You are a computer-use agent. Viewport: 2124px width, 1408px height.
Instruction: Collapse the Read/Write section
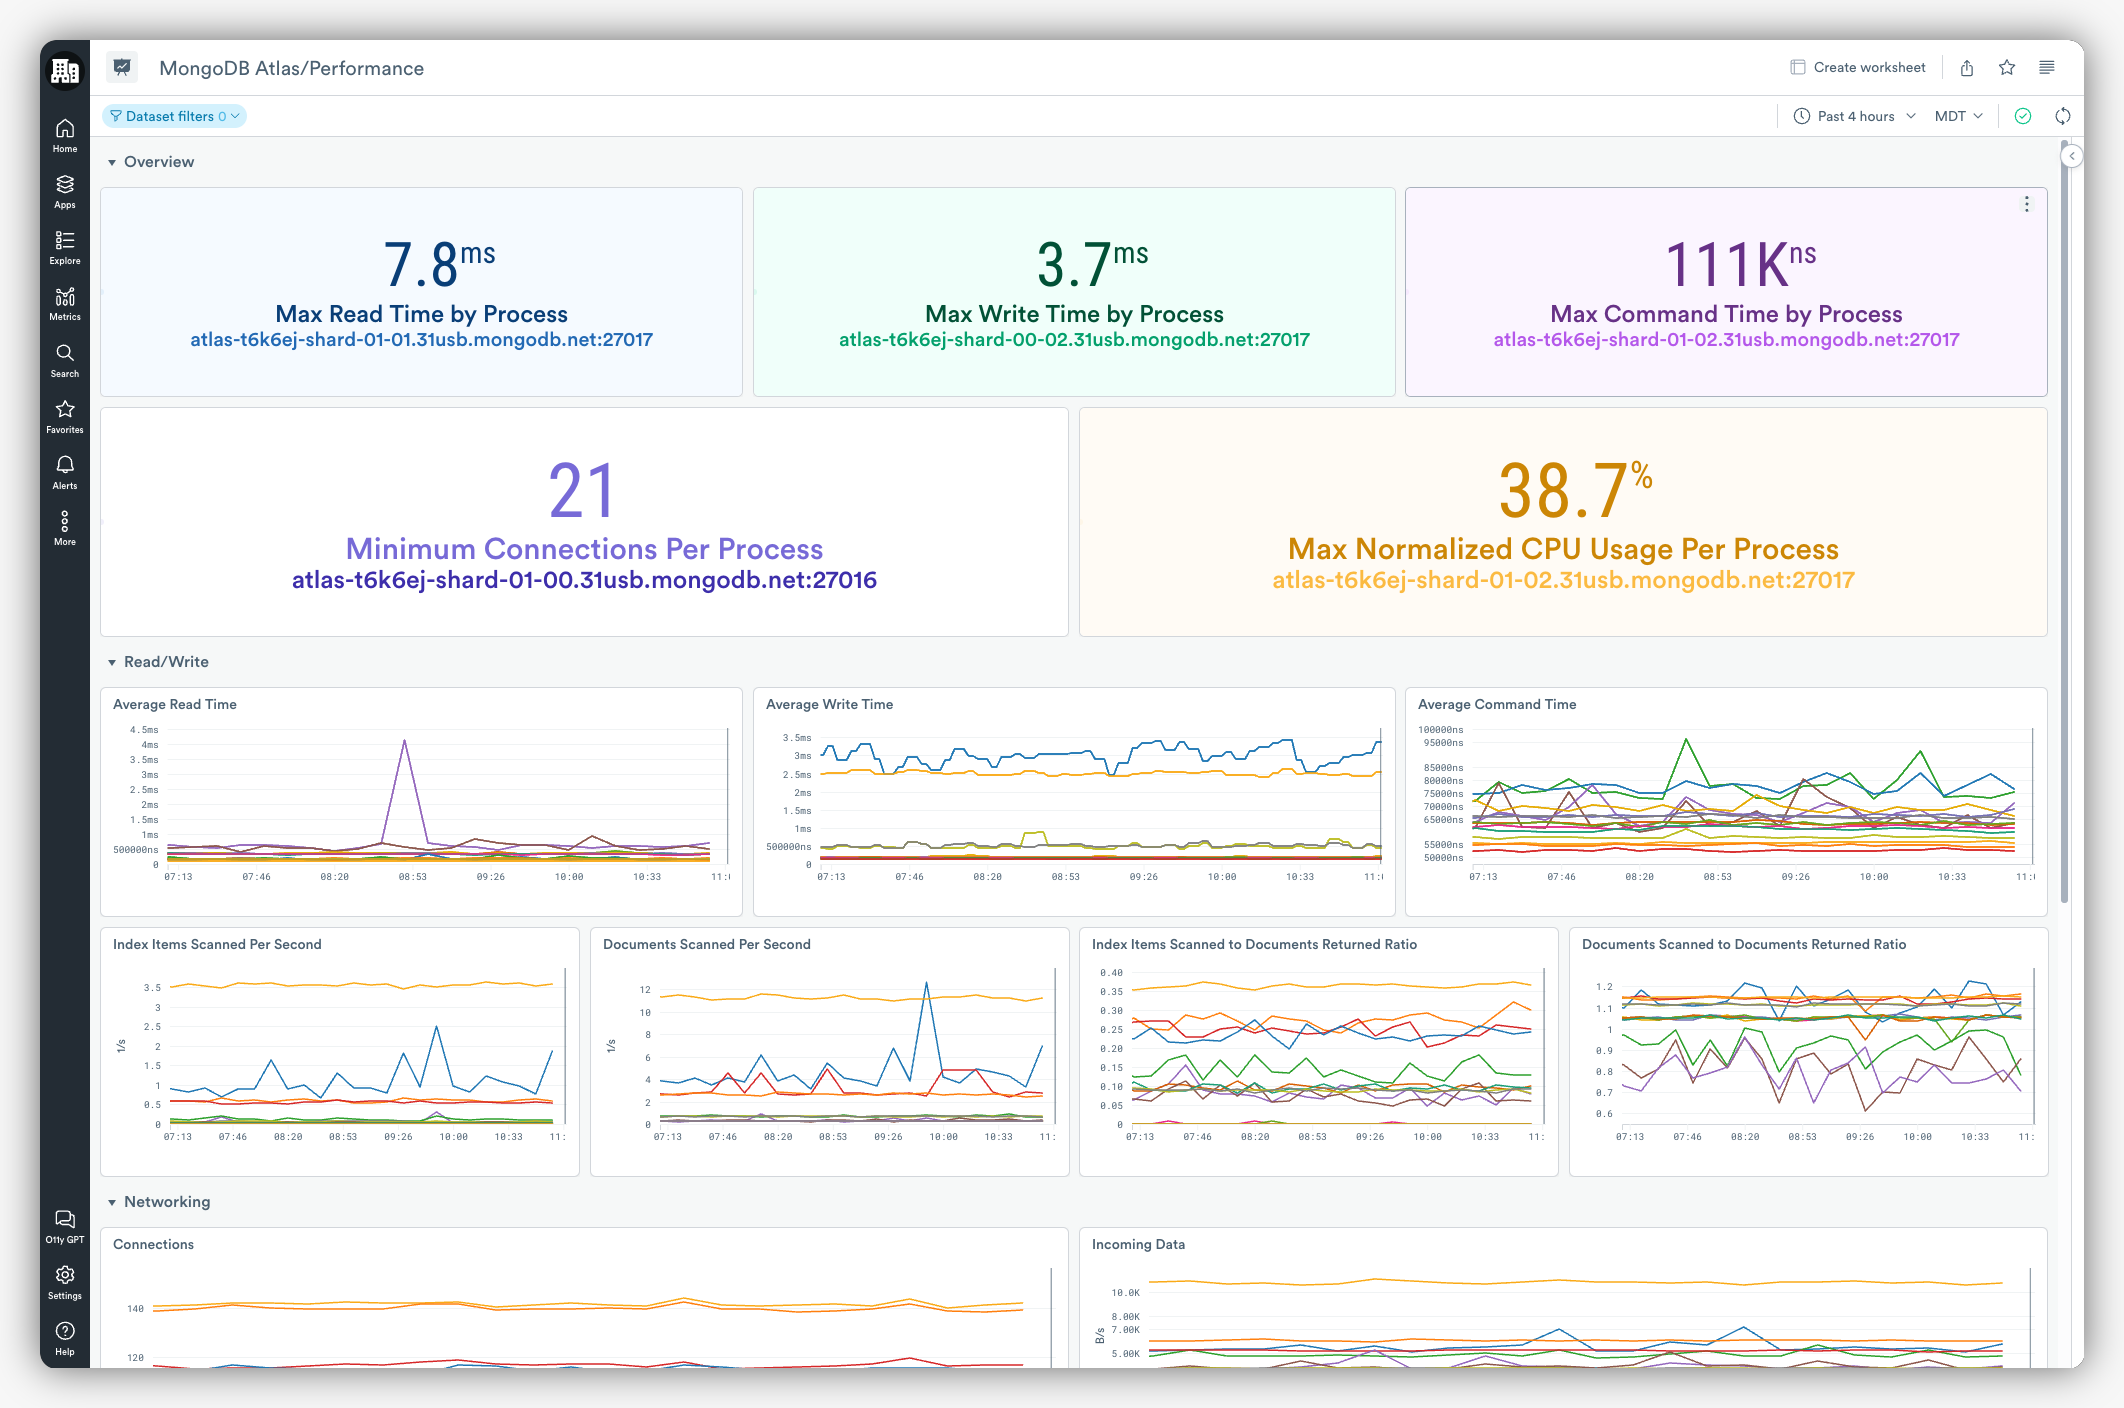tap(112, 662)
